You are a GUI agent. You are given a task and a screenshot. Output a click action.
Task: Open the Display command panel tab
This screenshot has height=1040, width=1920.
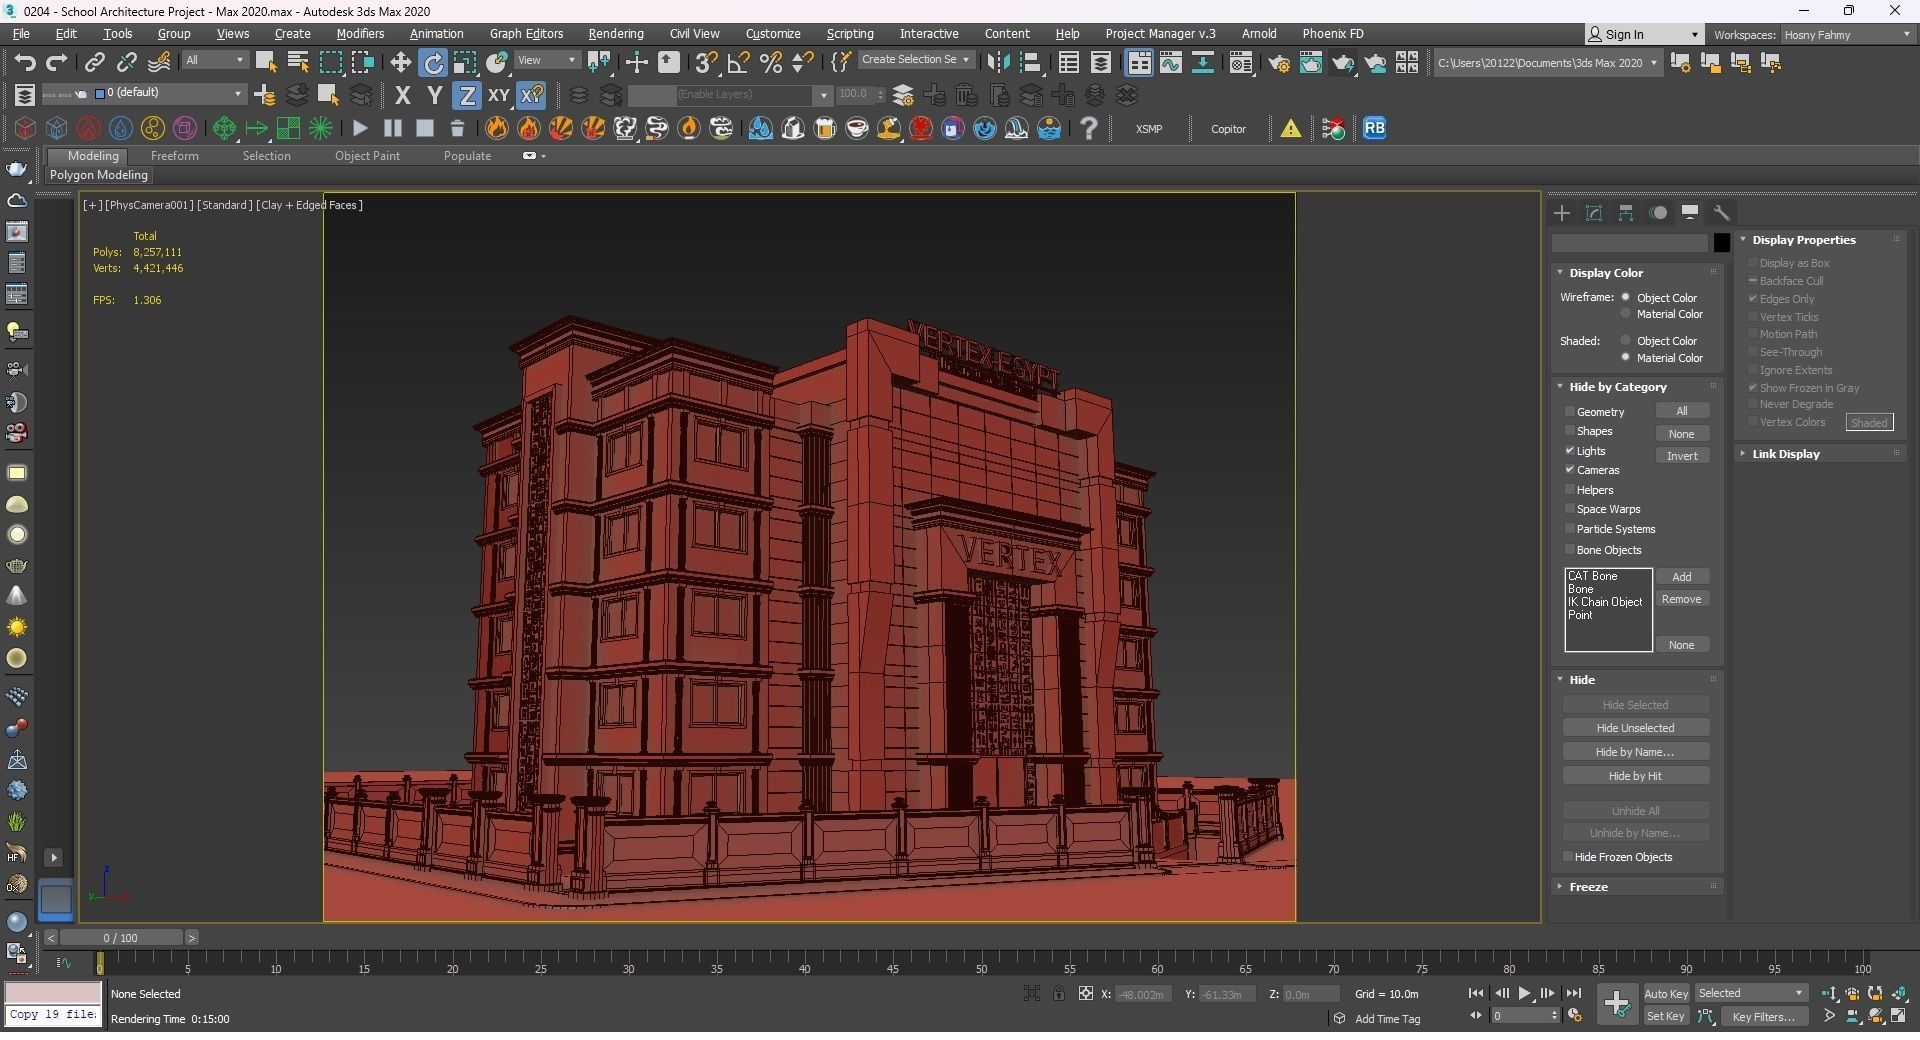pos(1690,213)
